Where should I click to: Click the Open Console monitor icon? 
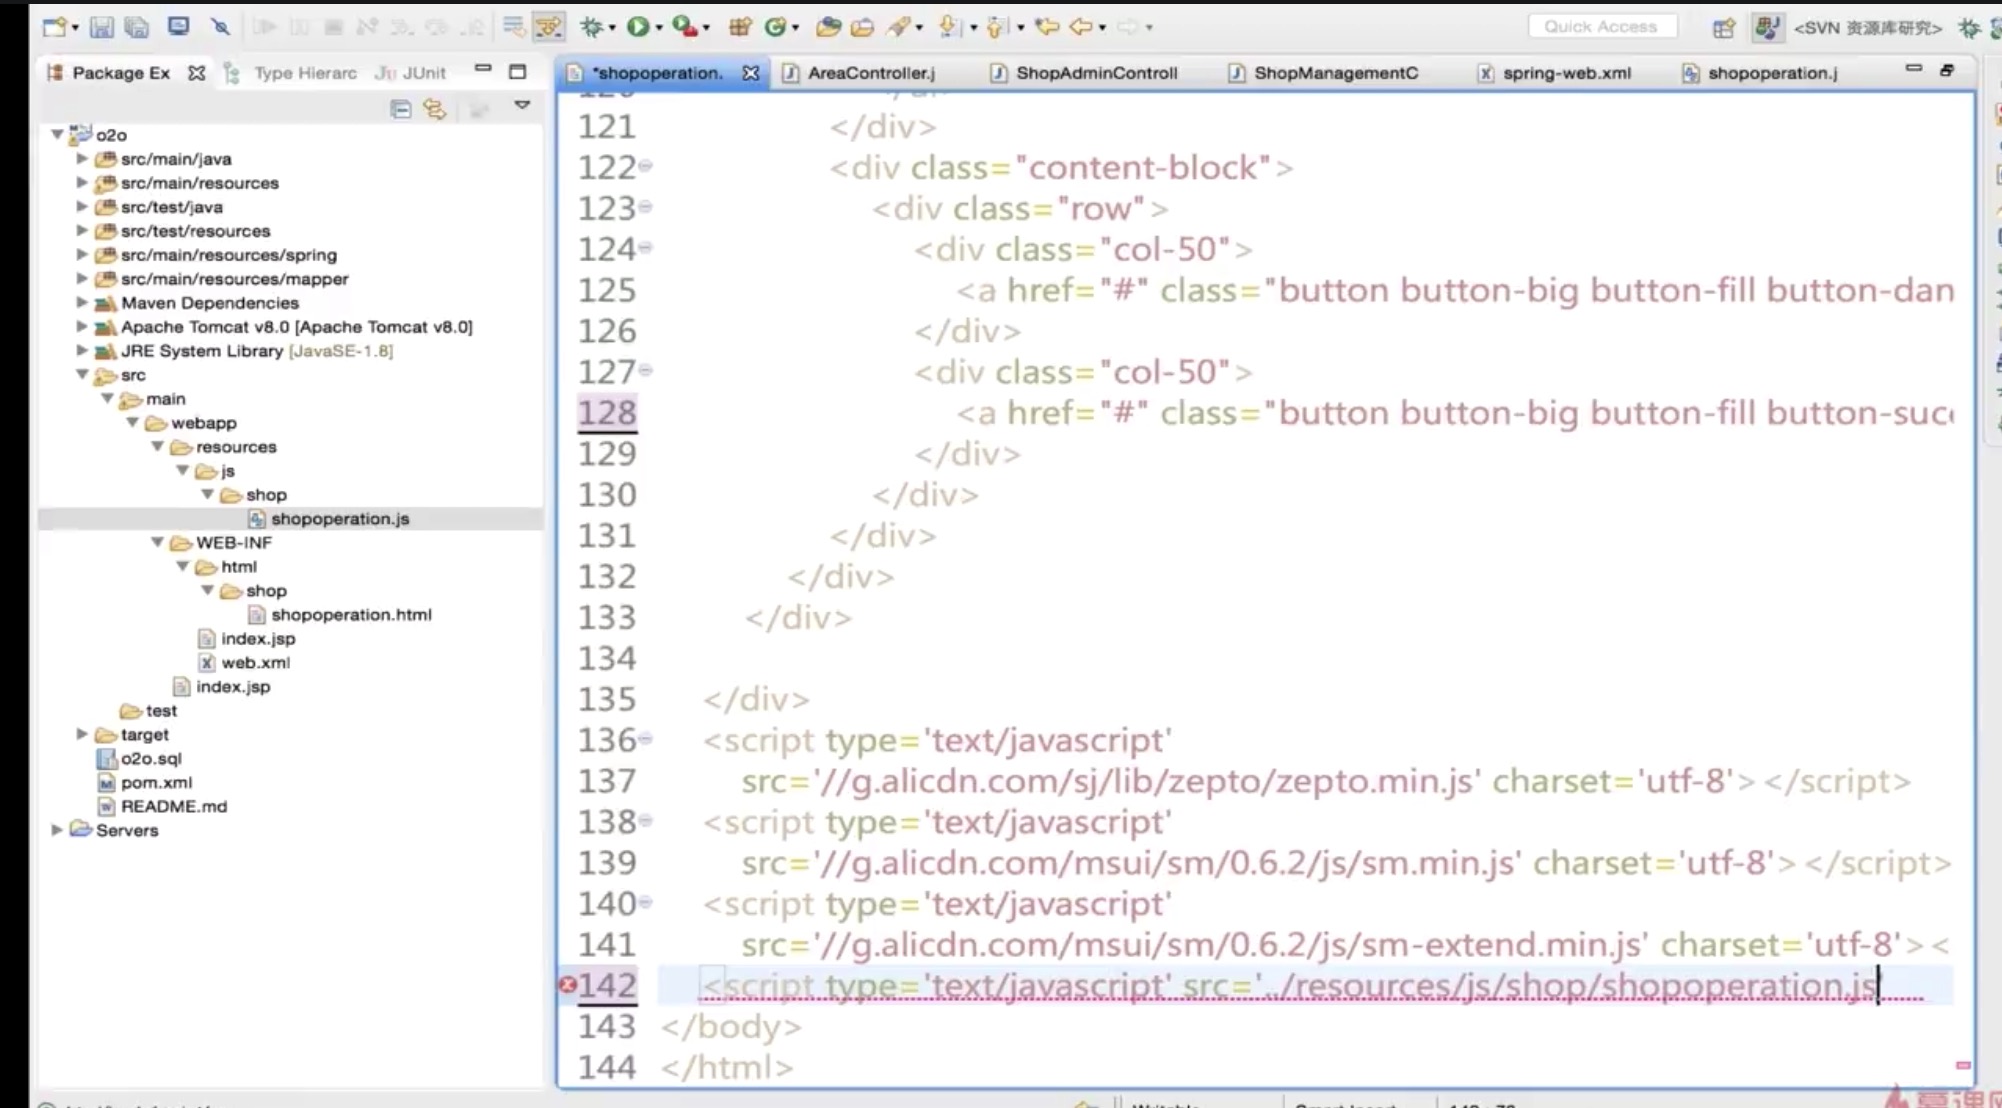178,27
